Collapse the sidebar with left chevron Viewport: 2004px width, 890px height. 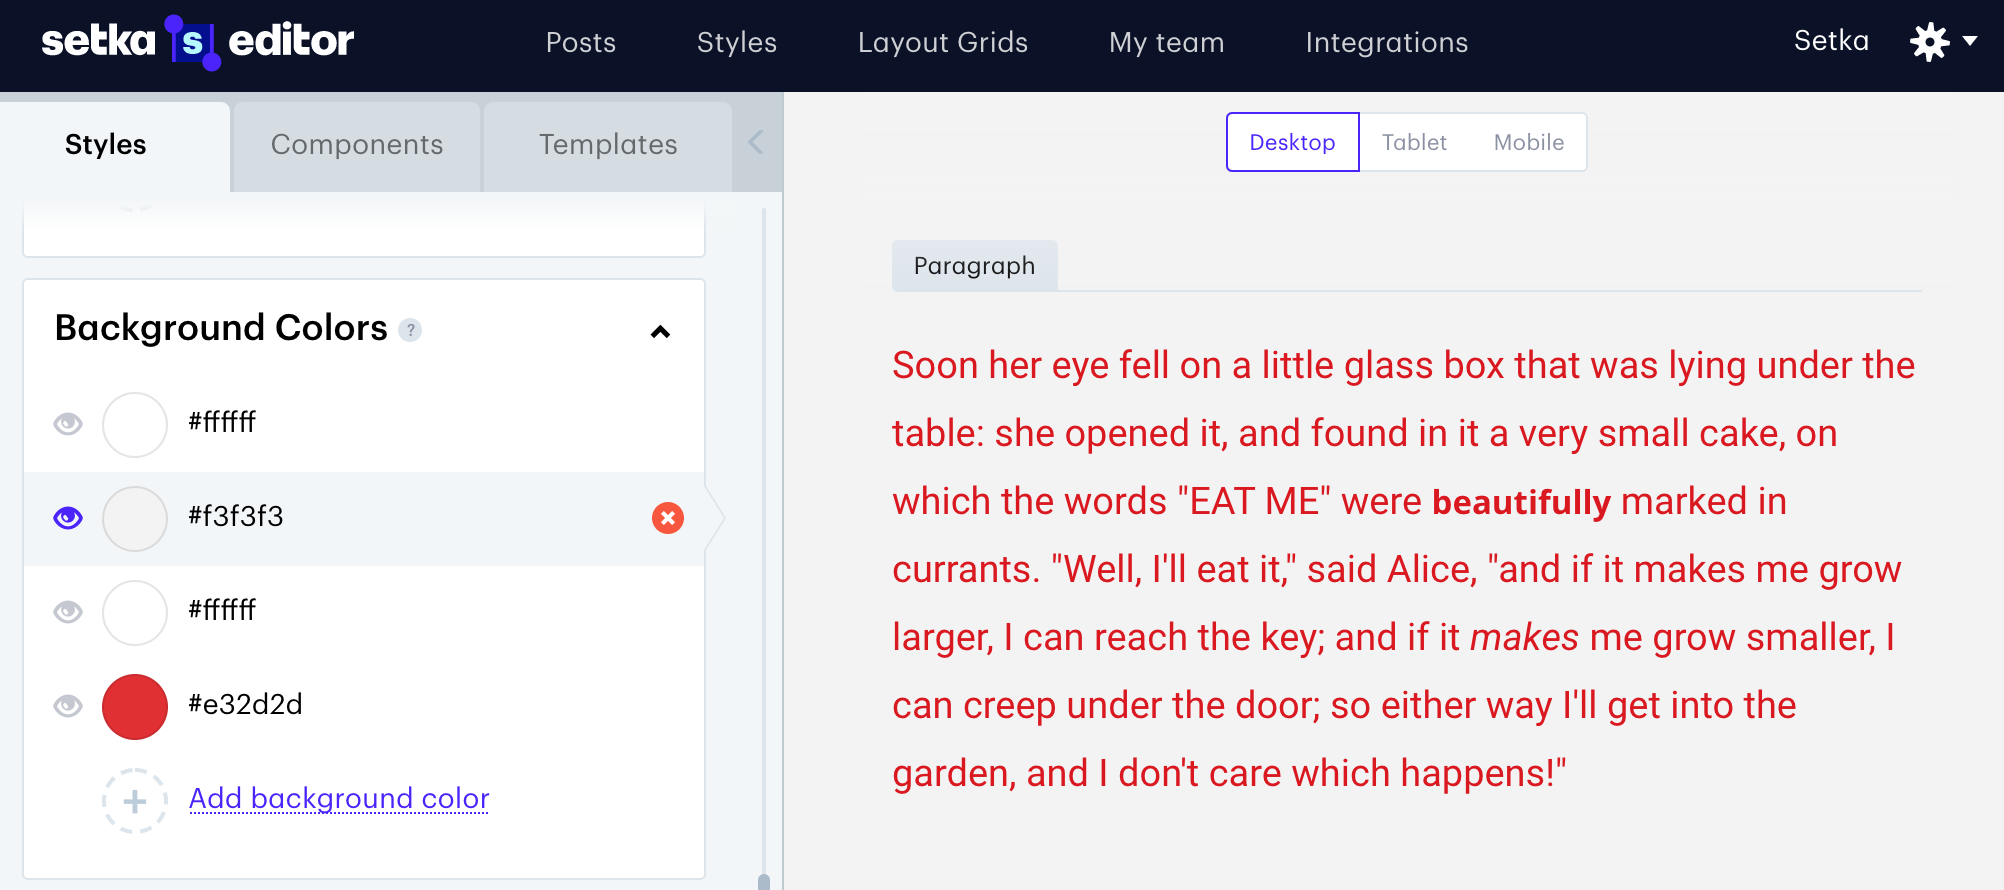pyautogui.click(x=756, y=143)
